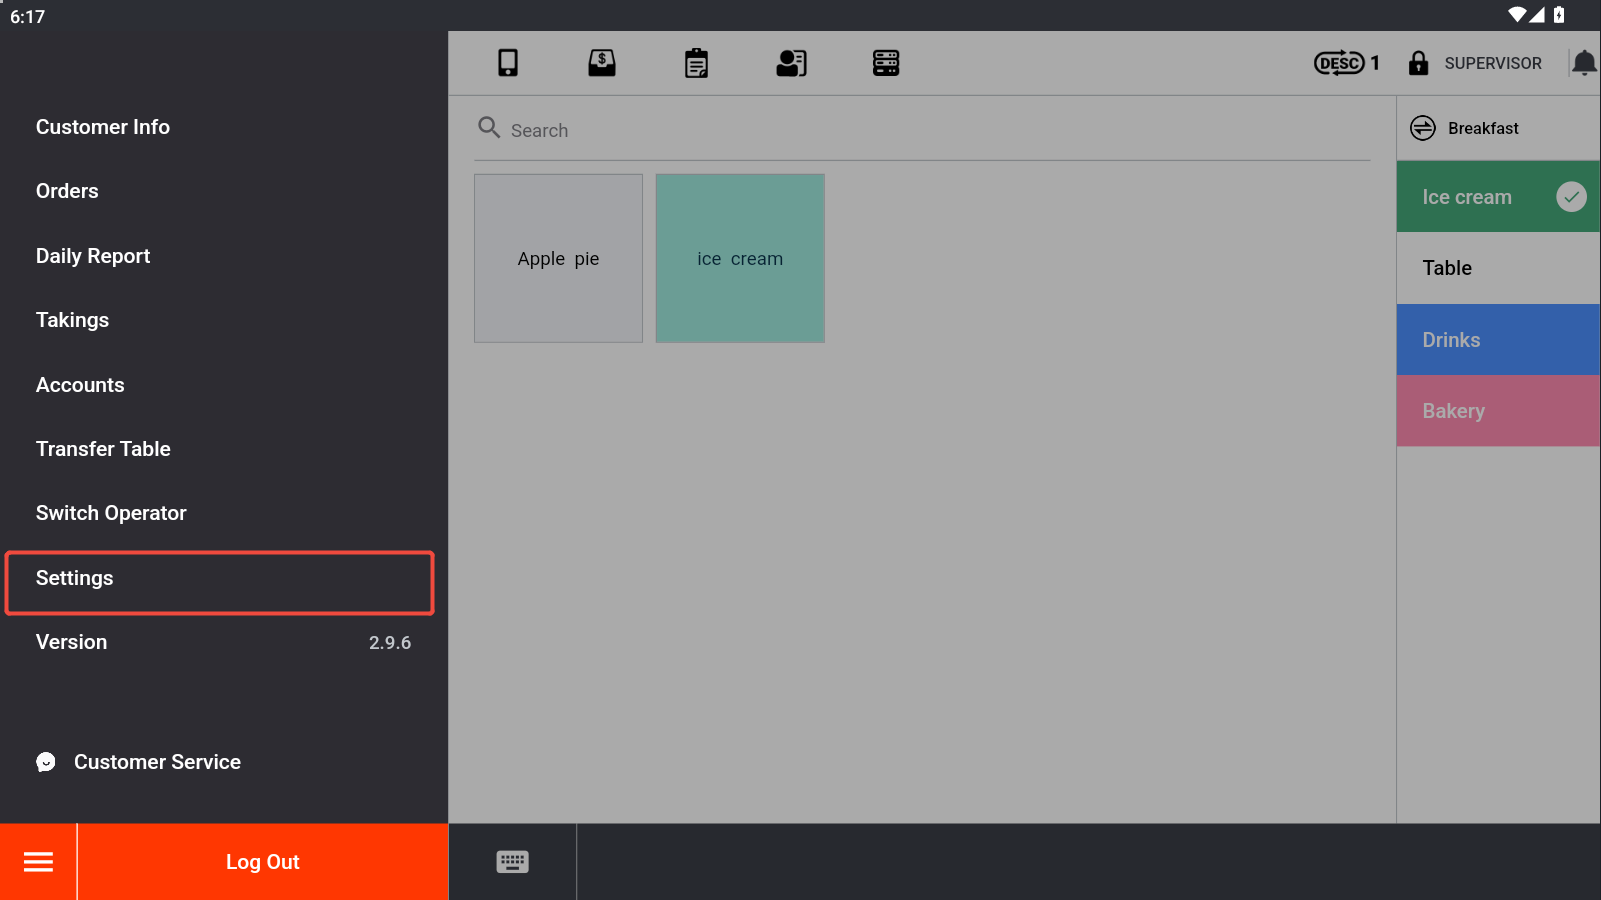This screenshot has height=900, width=1601.
Task: Open the Daily Report menu item
Action: [93, 256]
